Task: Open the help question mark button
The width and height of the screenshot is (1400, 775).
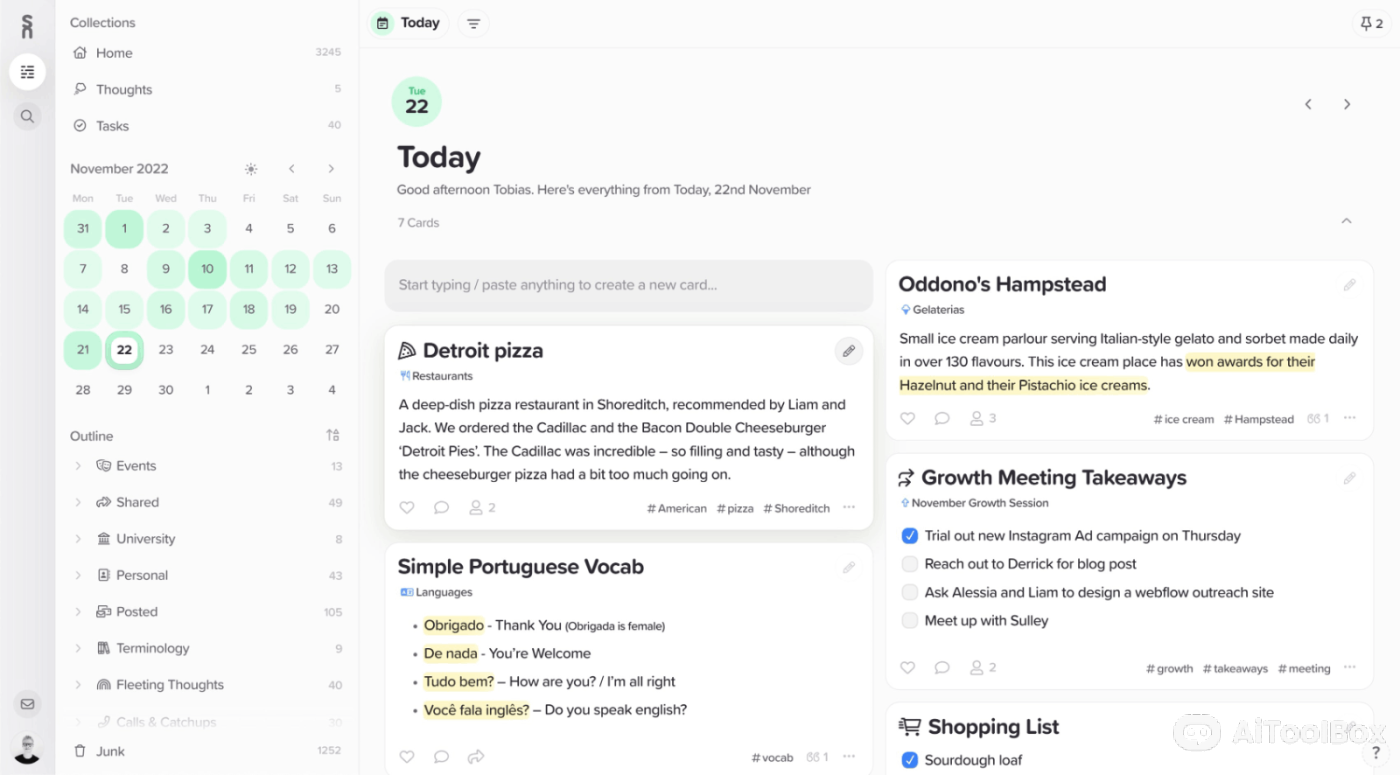Action: (1376, 753)
